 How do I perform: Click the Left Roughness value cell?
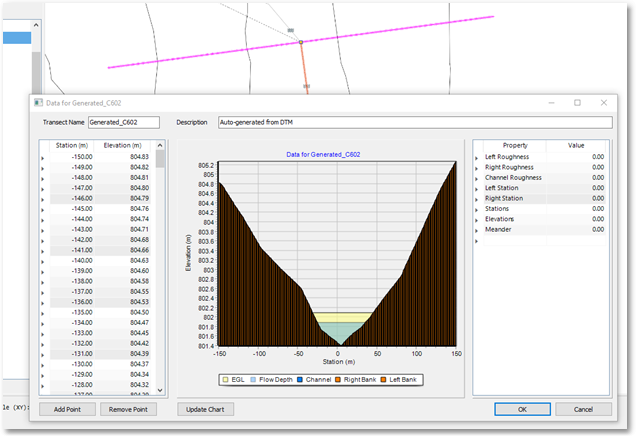576,157
